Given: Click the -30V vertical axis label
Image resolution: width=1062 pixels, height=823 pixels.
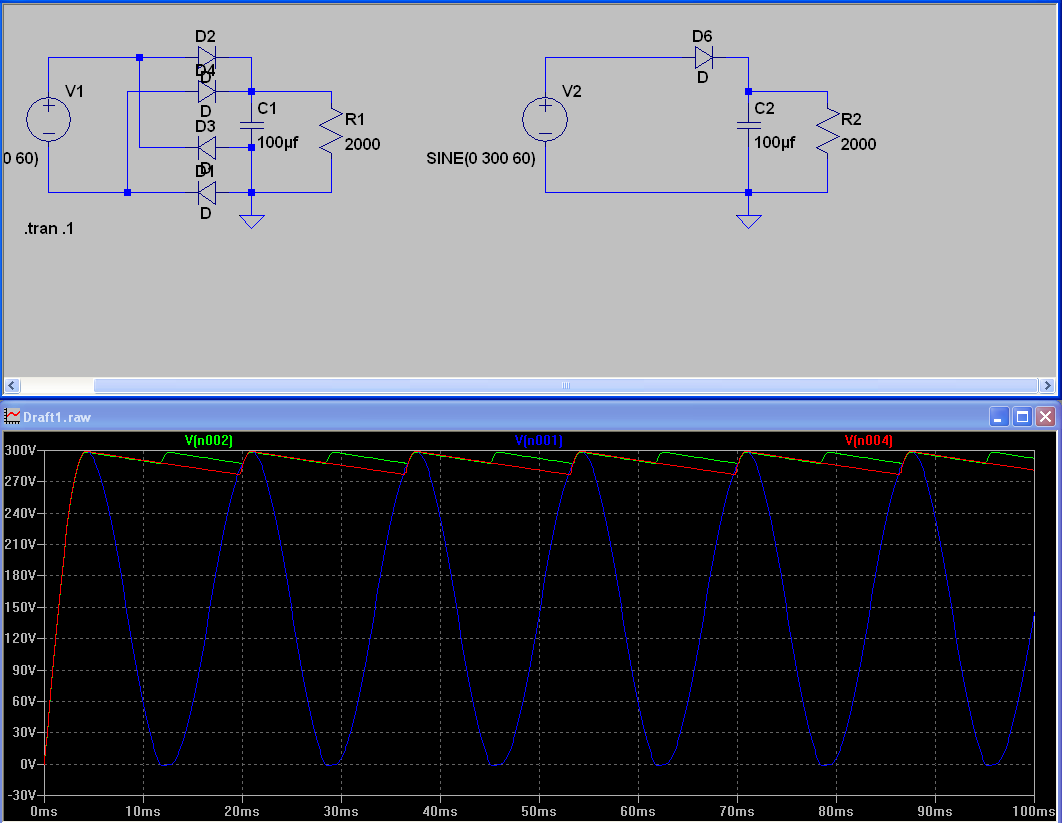Looking at the screenshot, I should [x=20, y=795].
